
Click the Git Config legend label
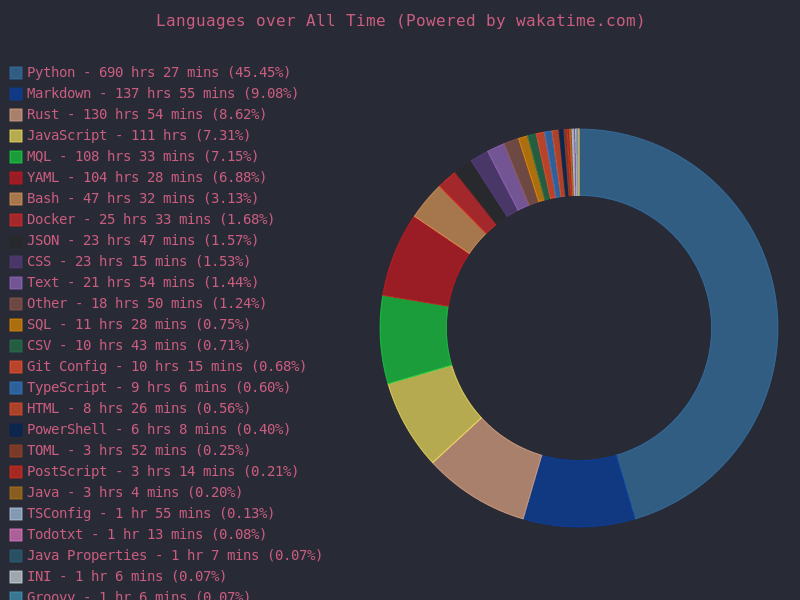click(166, 366)
